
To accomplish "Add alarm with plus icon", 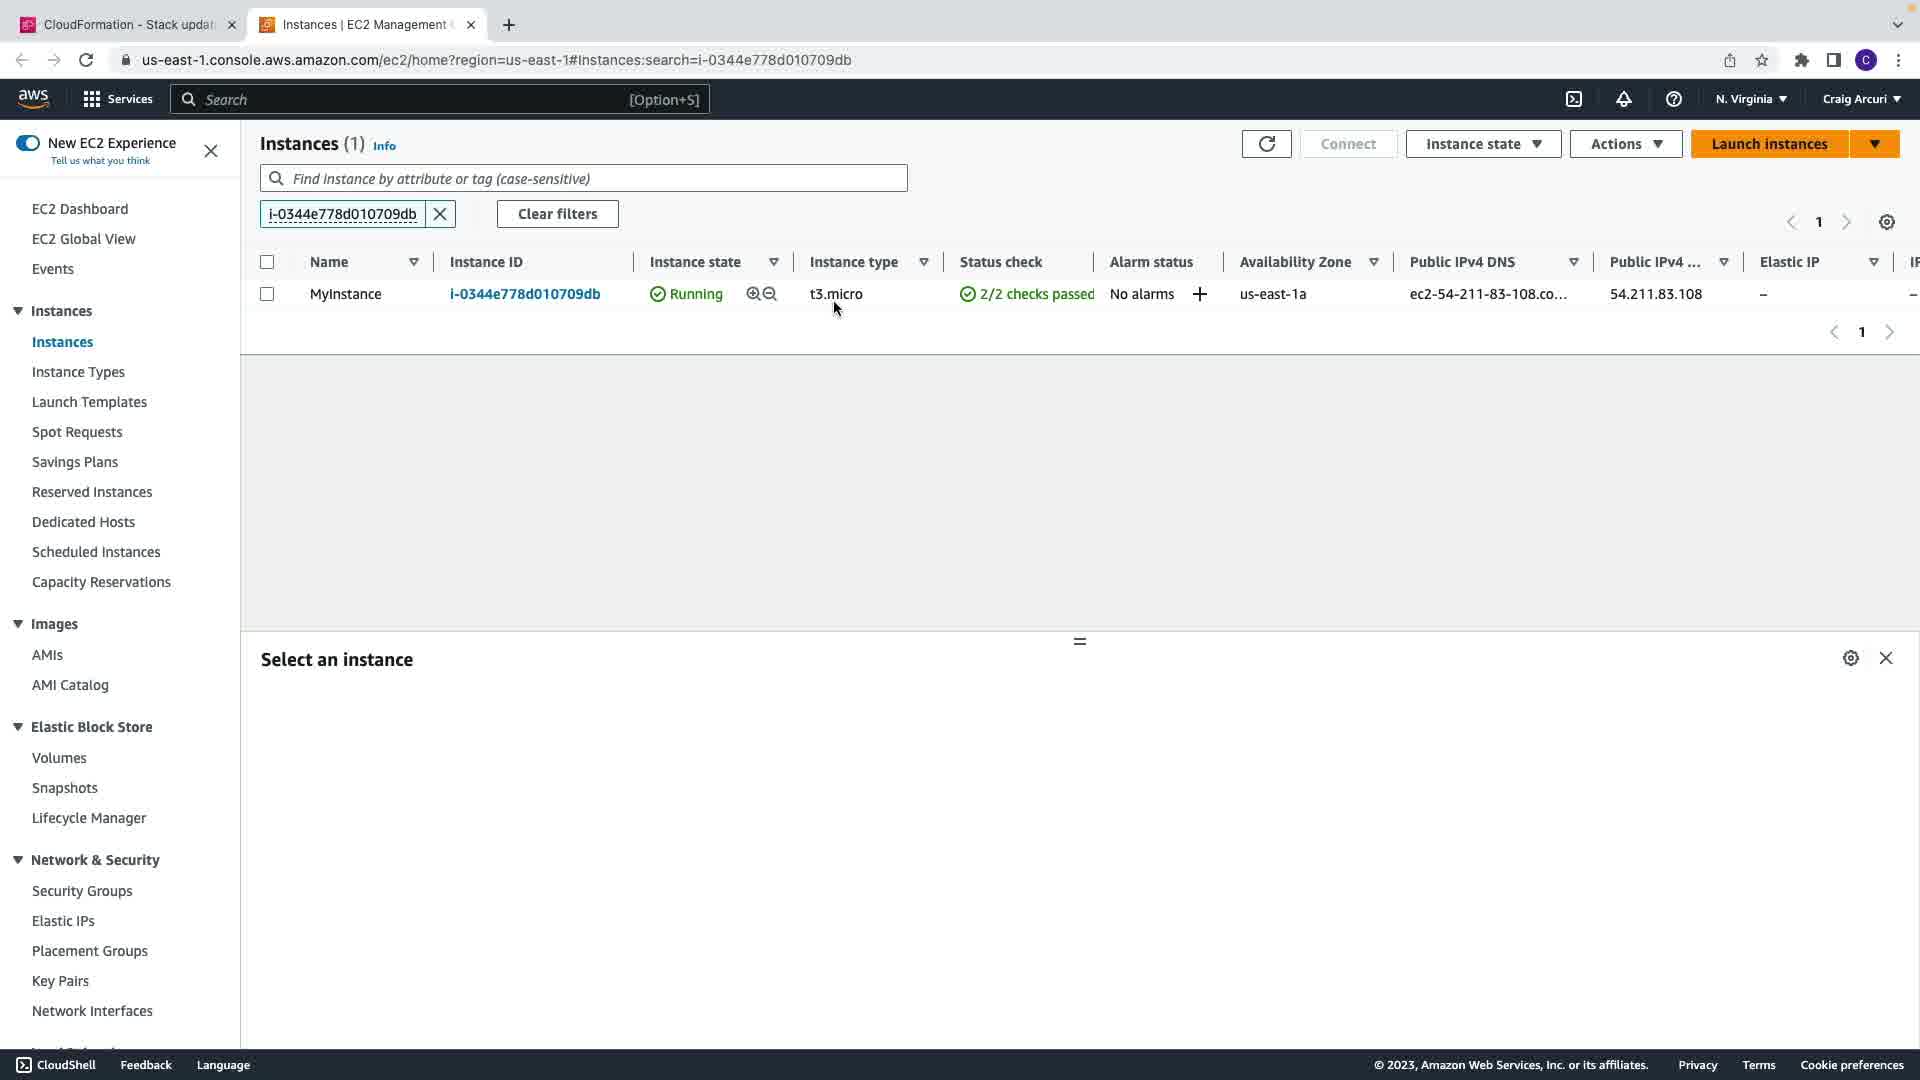I will click(x=1199, y=294).
